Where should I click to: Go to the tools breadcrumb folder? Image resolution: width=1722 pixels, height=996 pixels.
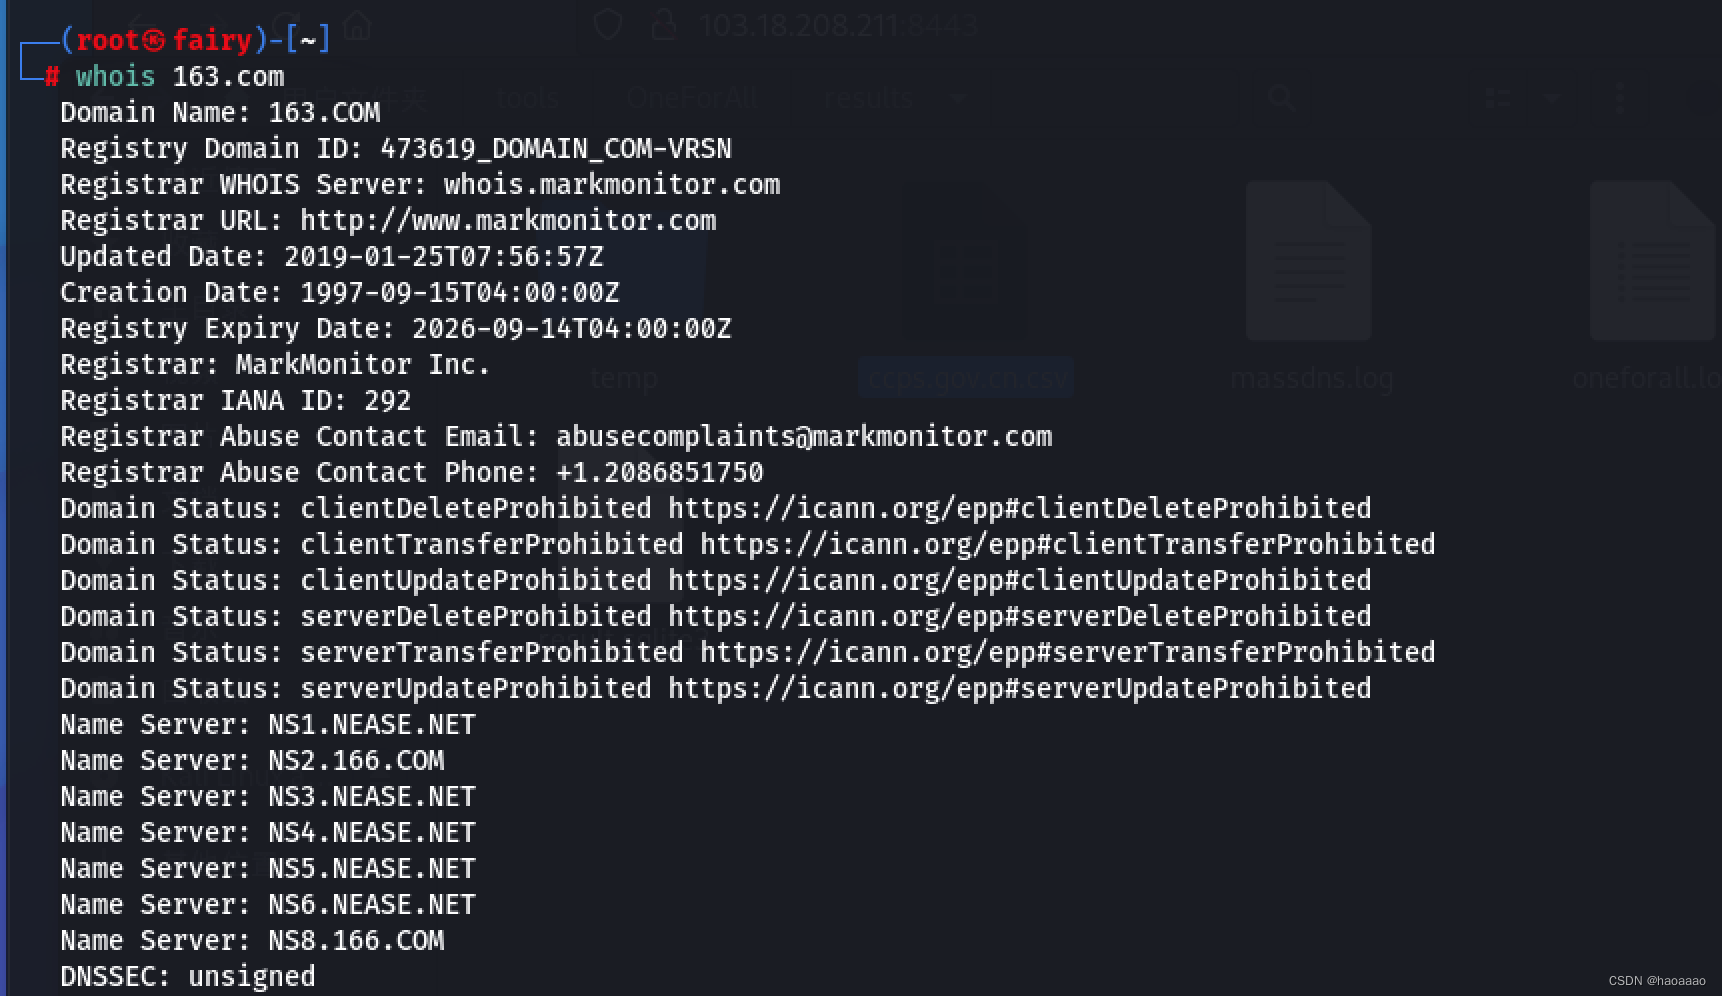coord(527,98)
